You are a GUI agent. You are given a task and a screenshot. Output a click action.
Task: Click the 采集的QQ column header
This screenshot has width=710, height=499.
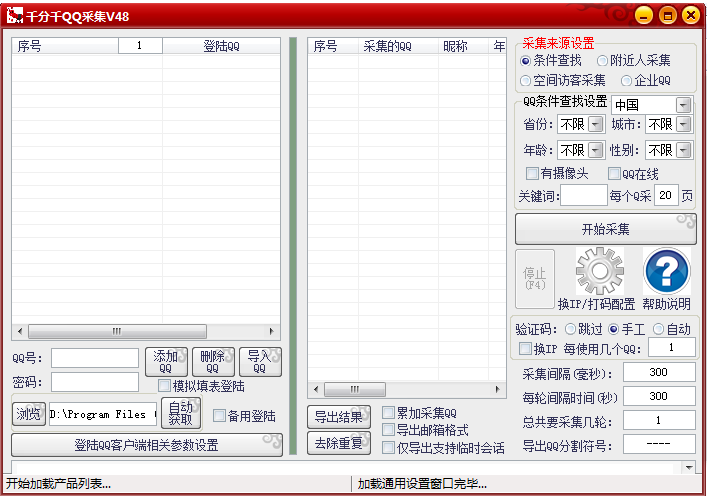(398, 46)
